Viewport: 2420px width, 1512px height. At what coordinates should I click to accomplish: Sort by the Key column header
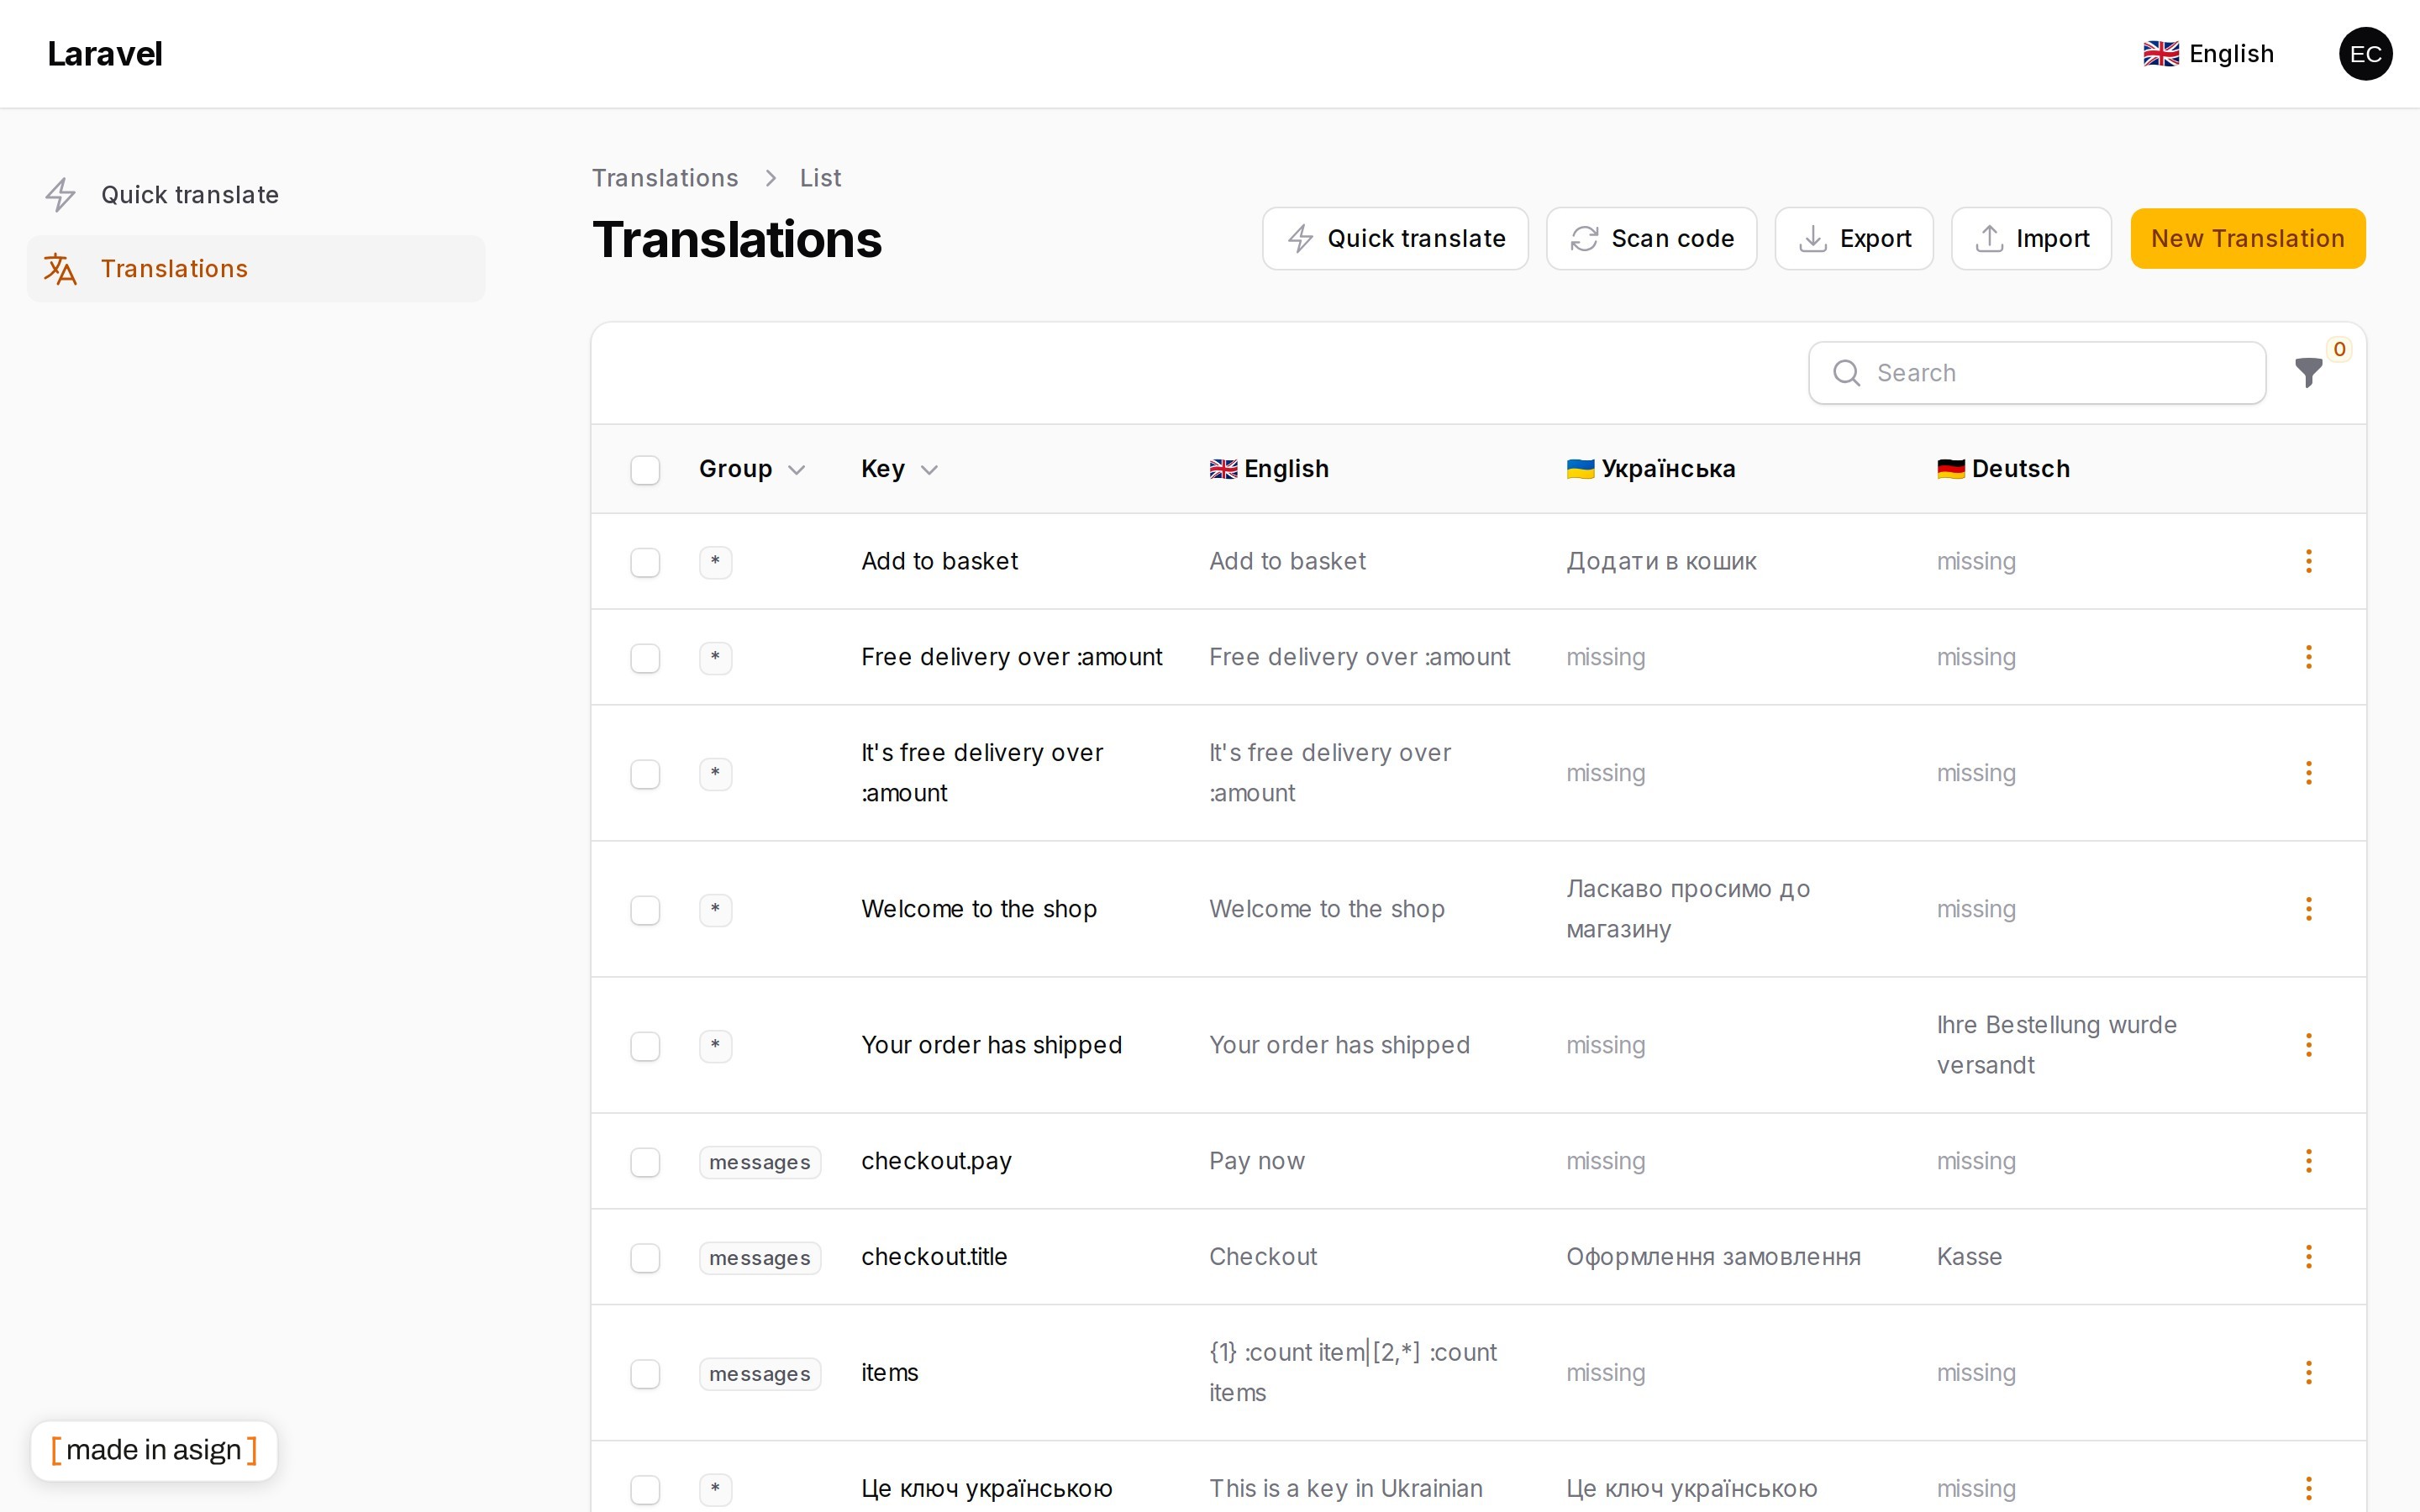tap(898, 469)
